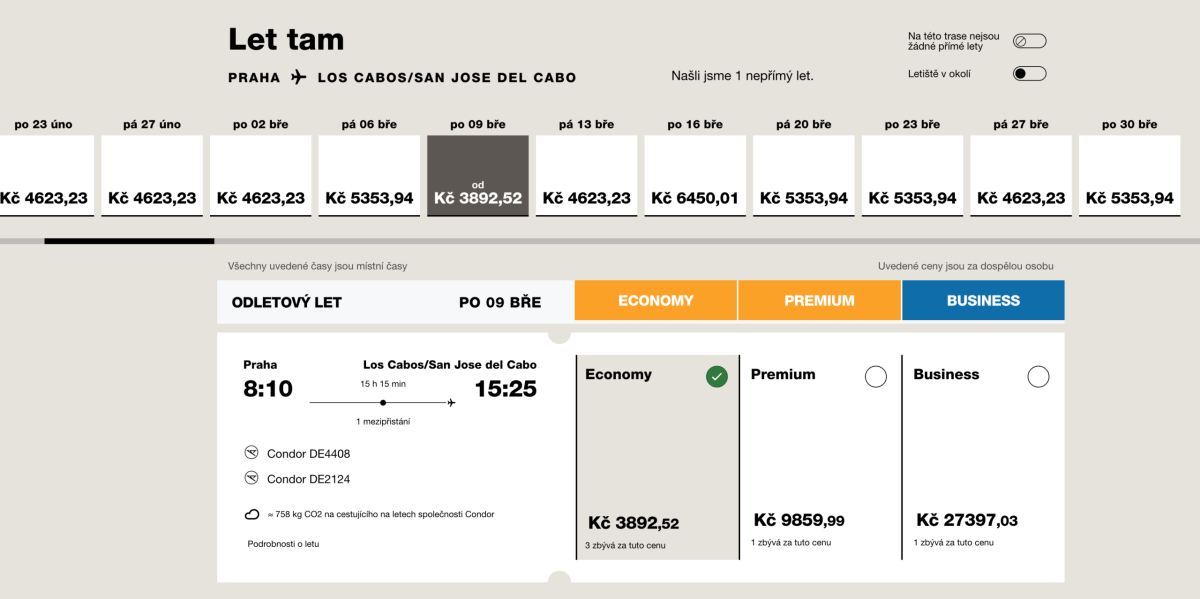1200x599 pixels.
Task: Click the Business price Kč 27397,03
Action: (967, 521)
